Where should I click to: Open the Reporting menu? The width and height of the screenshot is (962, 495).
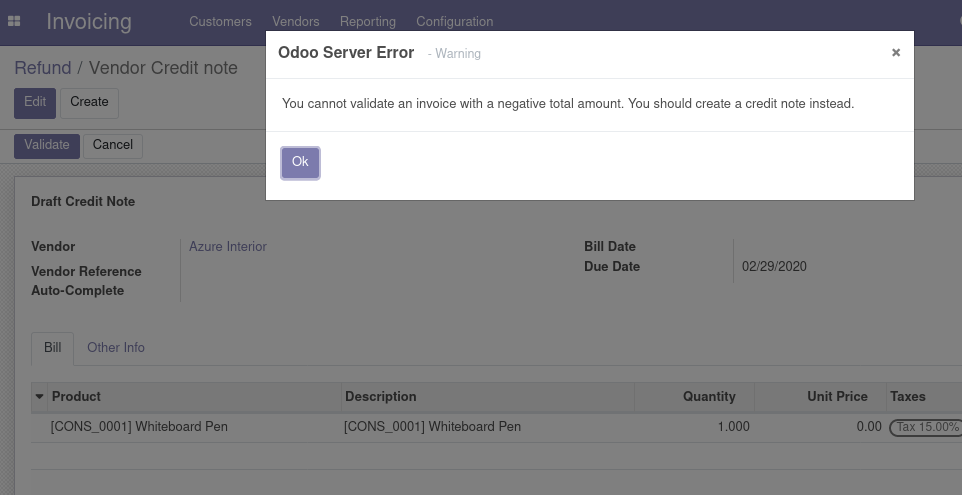[367, 21]
